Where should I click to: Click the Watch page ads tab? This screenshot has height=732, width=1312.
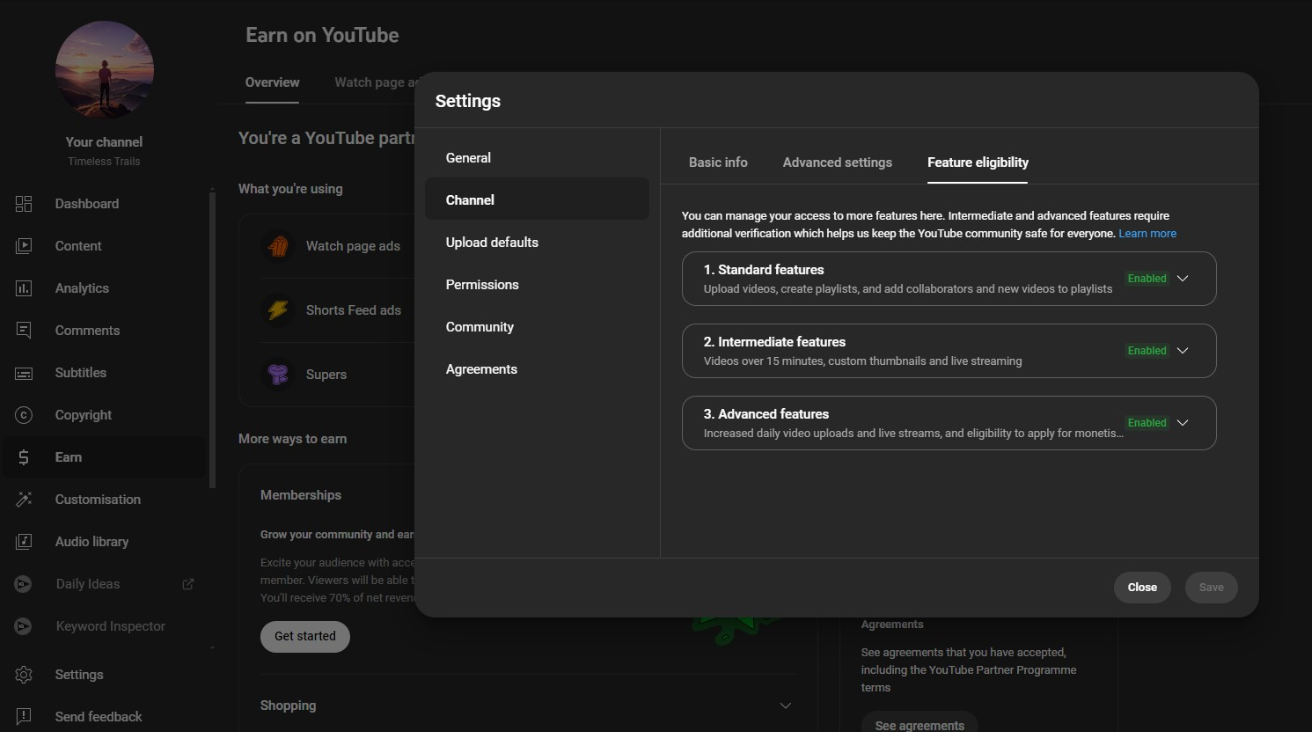(x=375, y=82)
